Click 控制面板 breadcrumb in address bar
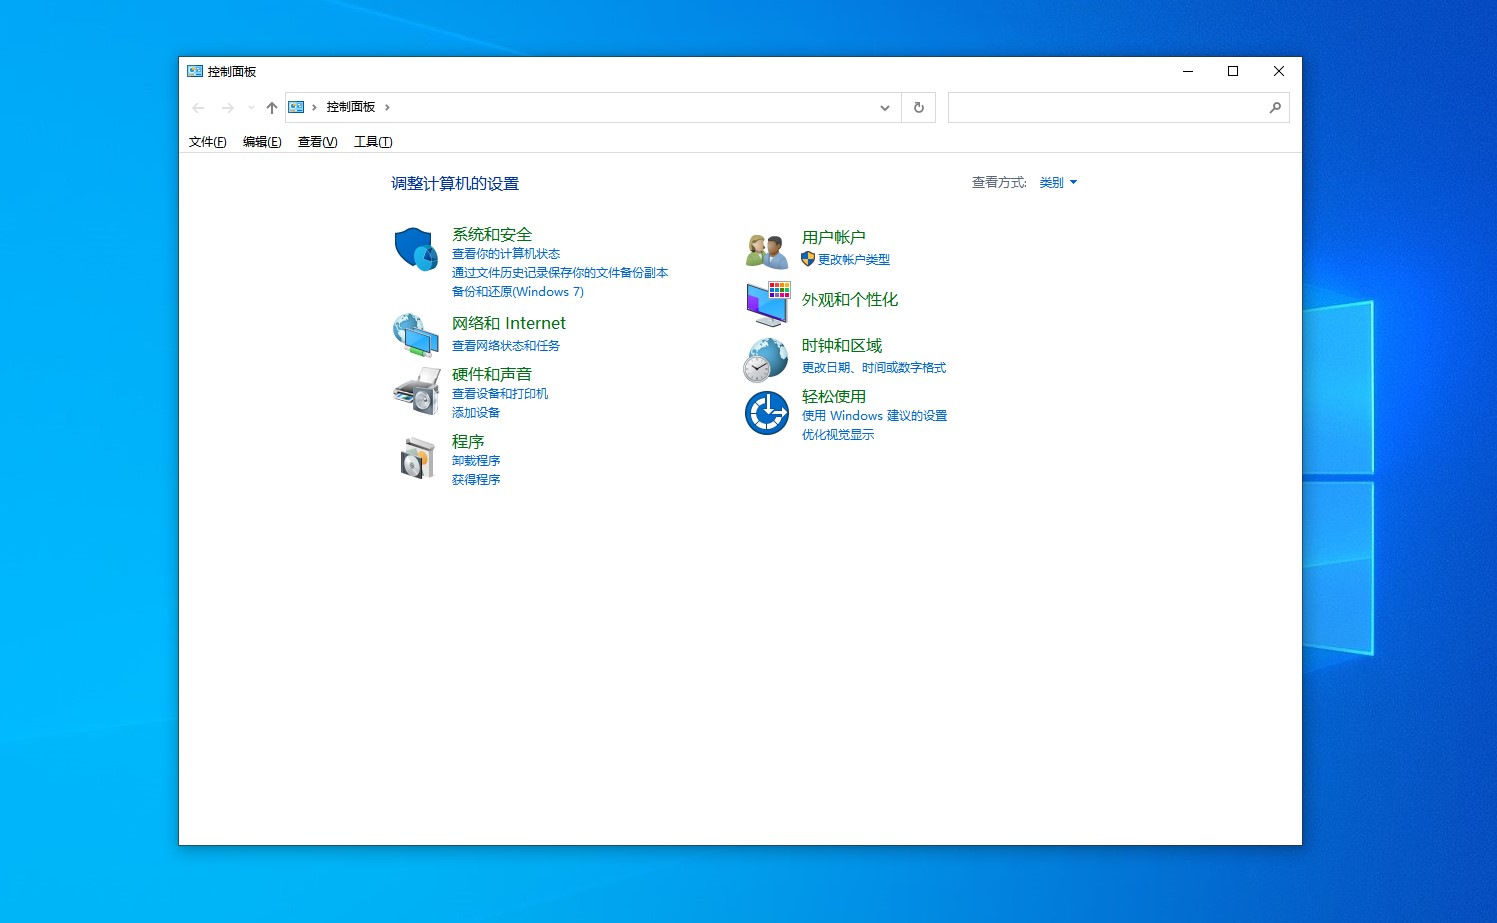 351,107
